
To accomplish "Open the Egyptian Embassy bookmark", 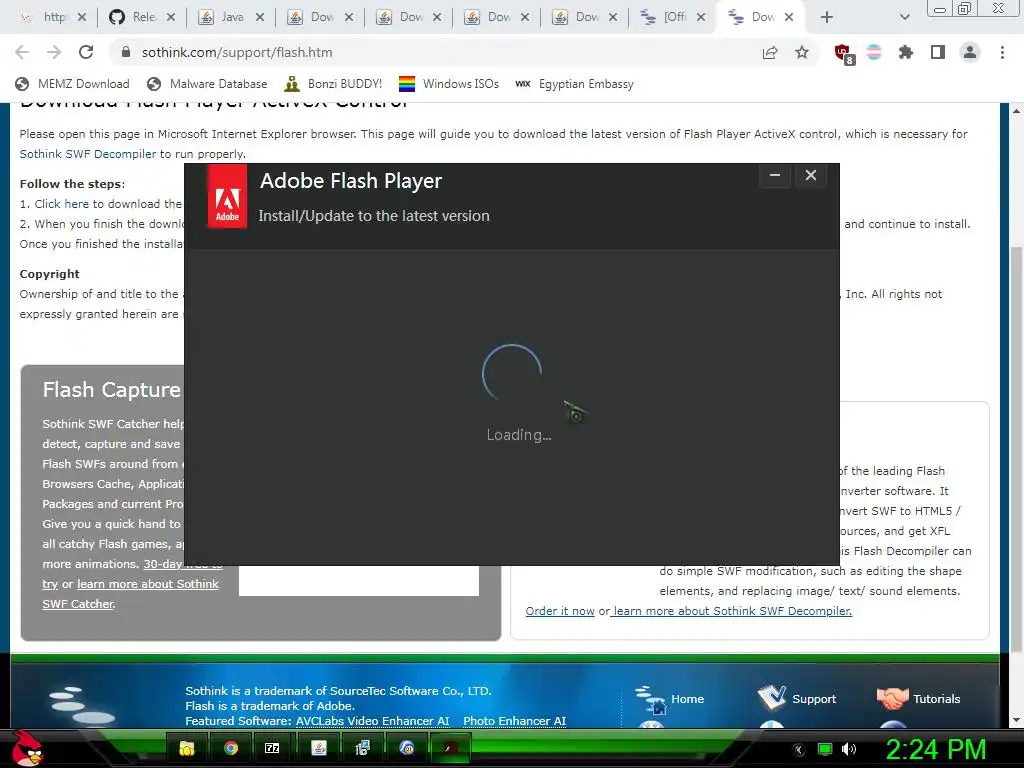I will click(574, 84).
